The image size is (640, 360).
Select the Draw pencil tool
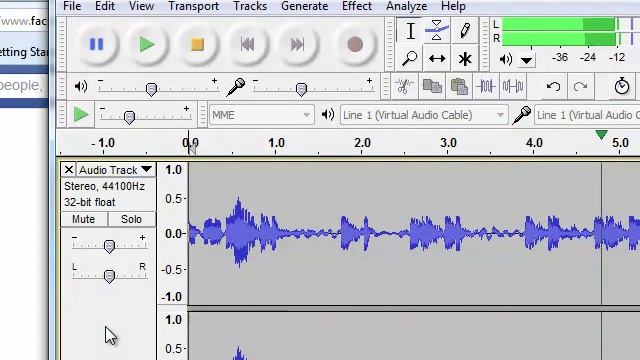pyautogui.click(x=464, y=31)
